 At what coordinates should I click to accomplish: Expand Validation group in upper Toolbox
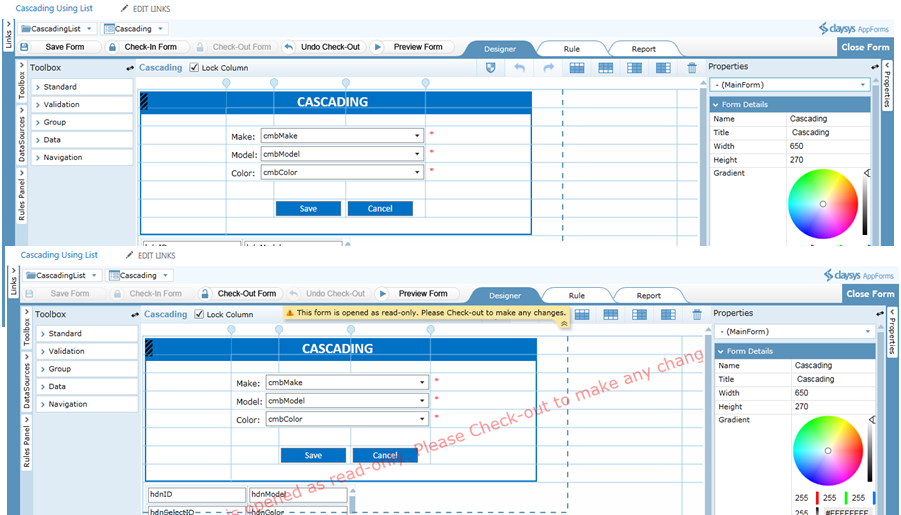click(82, 105)
